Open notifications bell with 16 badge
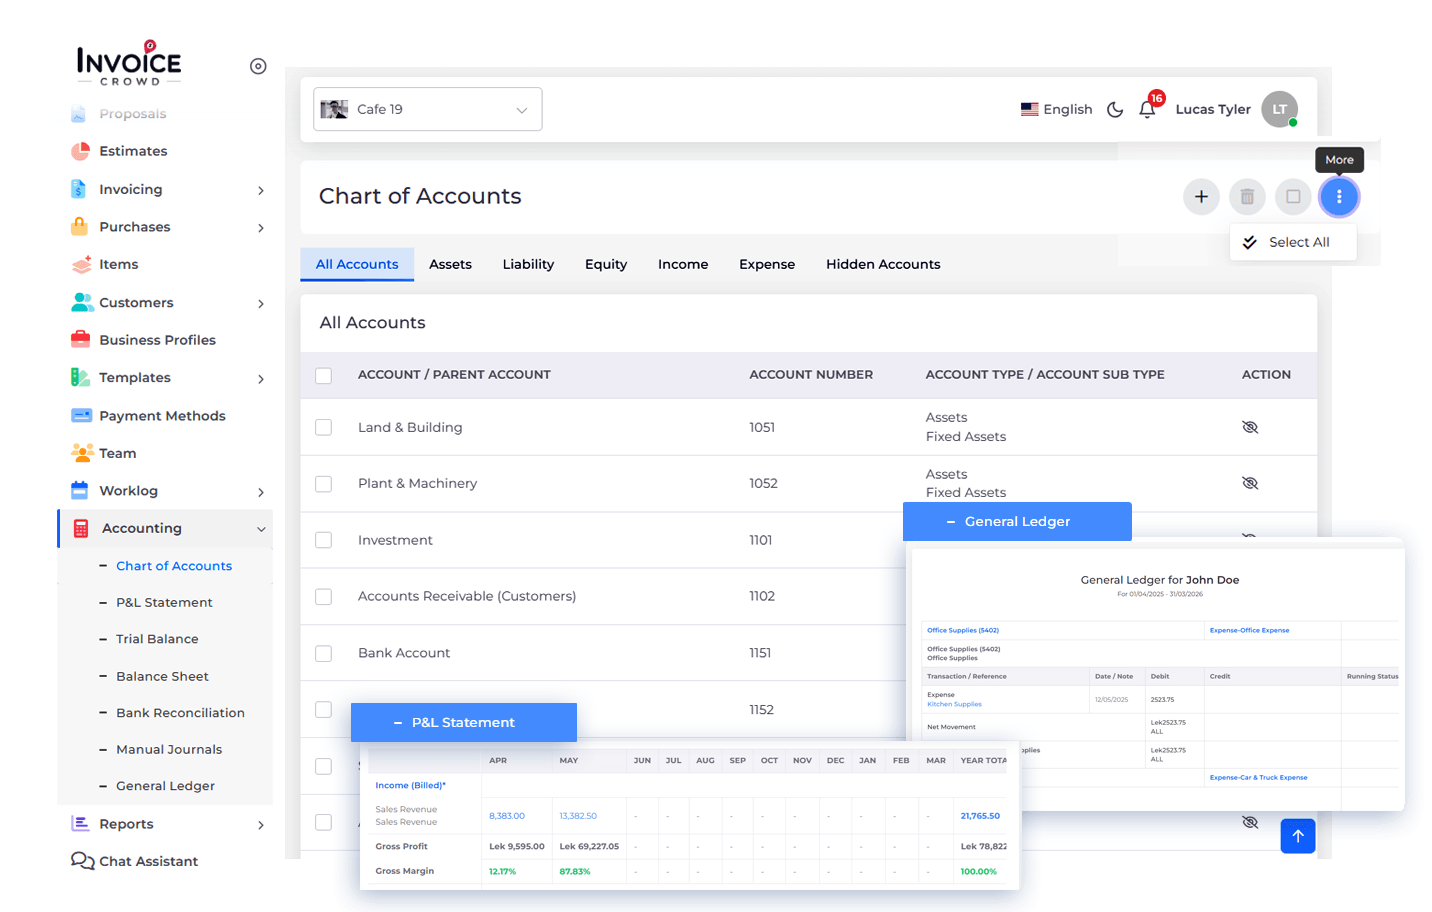Image resolution: width=1432 pixels, height=912 pixels. [1147, 109]
